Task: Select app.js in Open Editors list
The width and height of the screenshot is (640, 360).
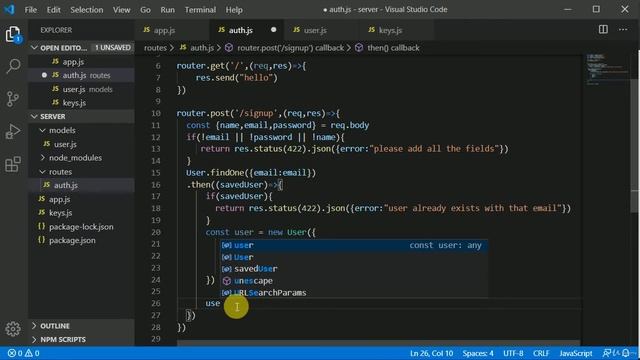Action: click(x=81, y=62)
